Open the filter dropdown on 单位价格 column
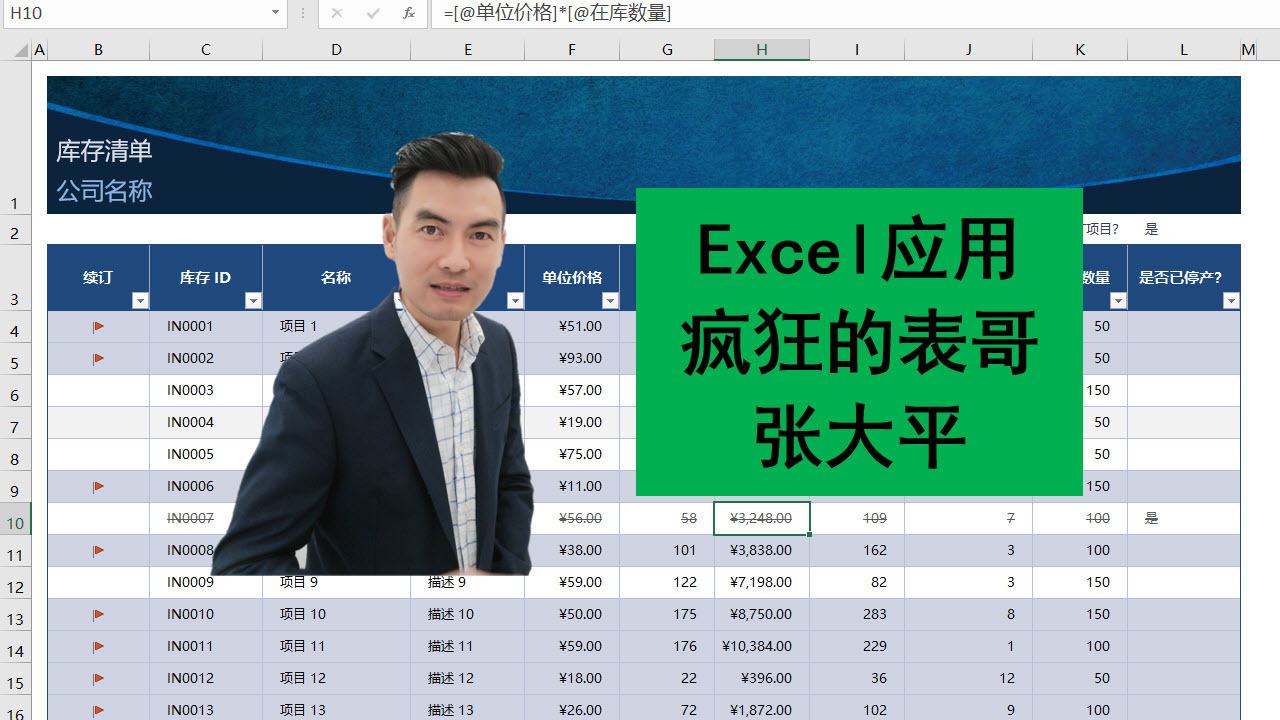 [609, 300]
